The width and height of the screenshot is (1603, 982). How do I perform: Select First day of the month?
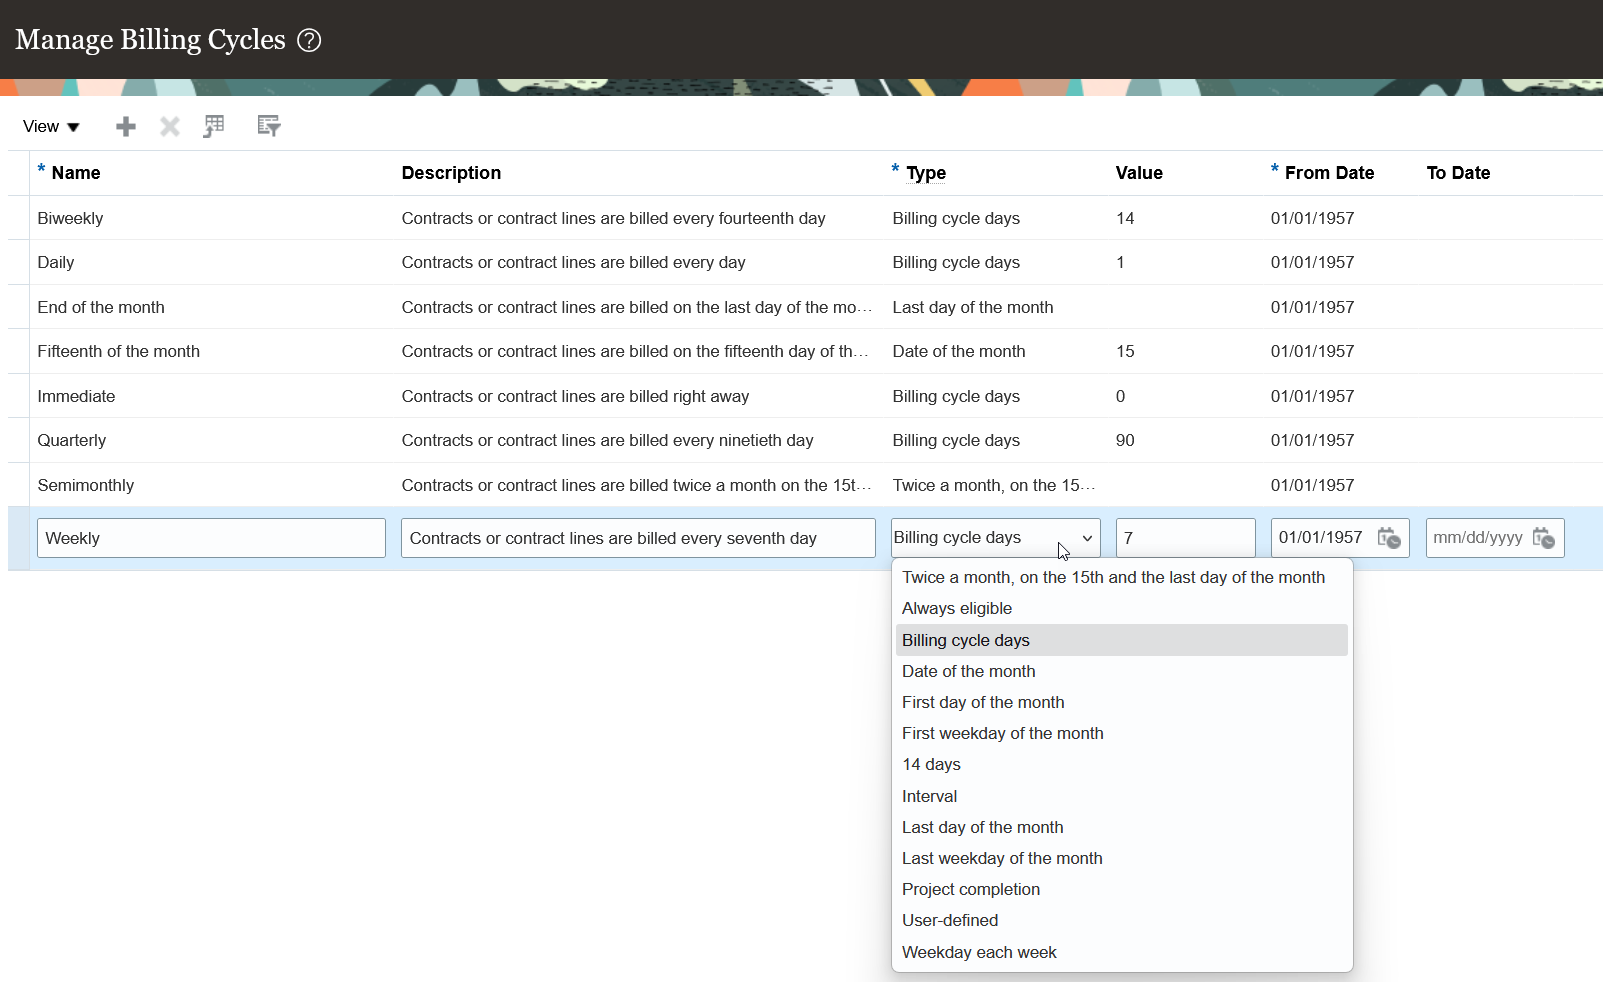pos(1122,702)
